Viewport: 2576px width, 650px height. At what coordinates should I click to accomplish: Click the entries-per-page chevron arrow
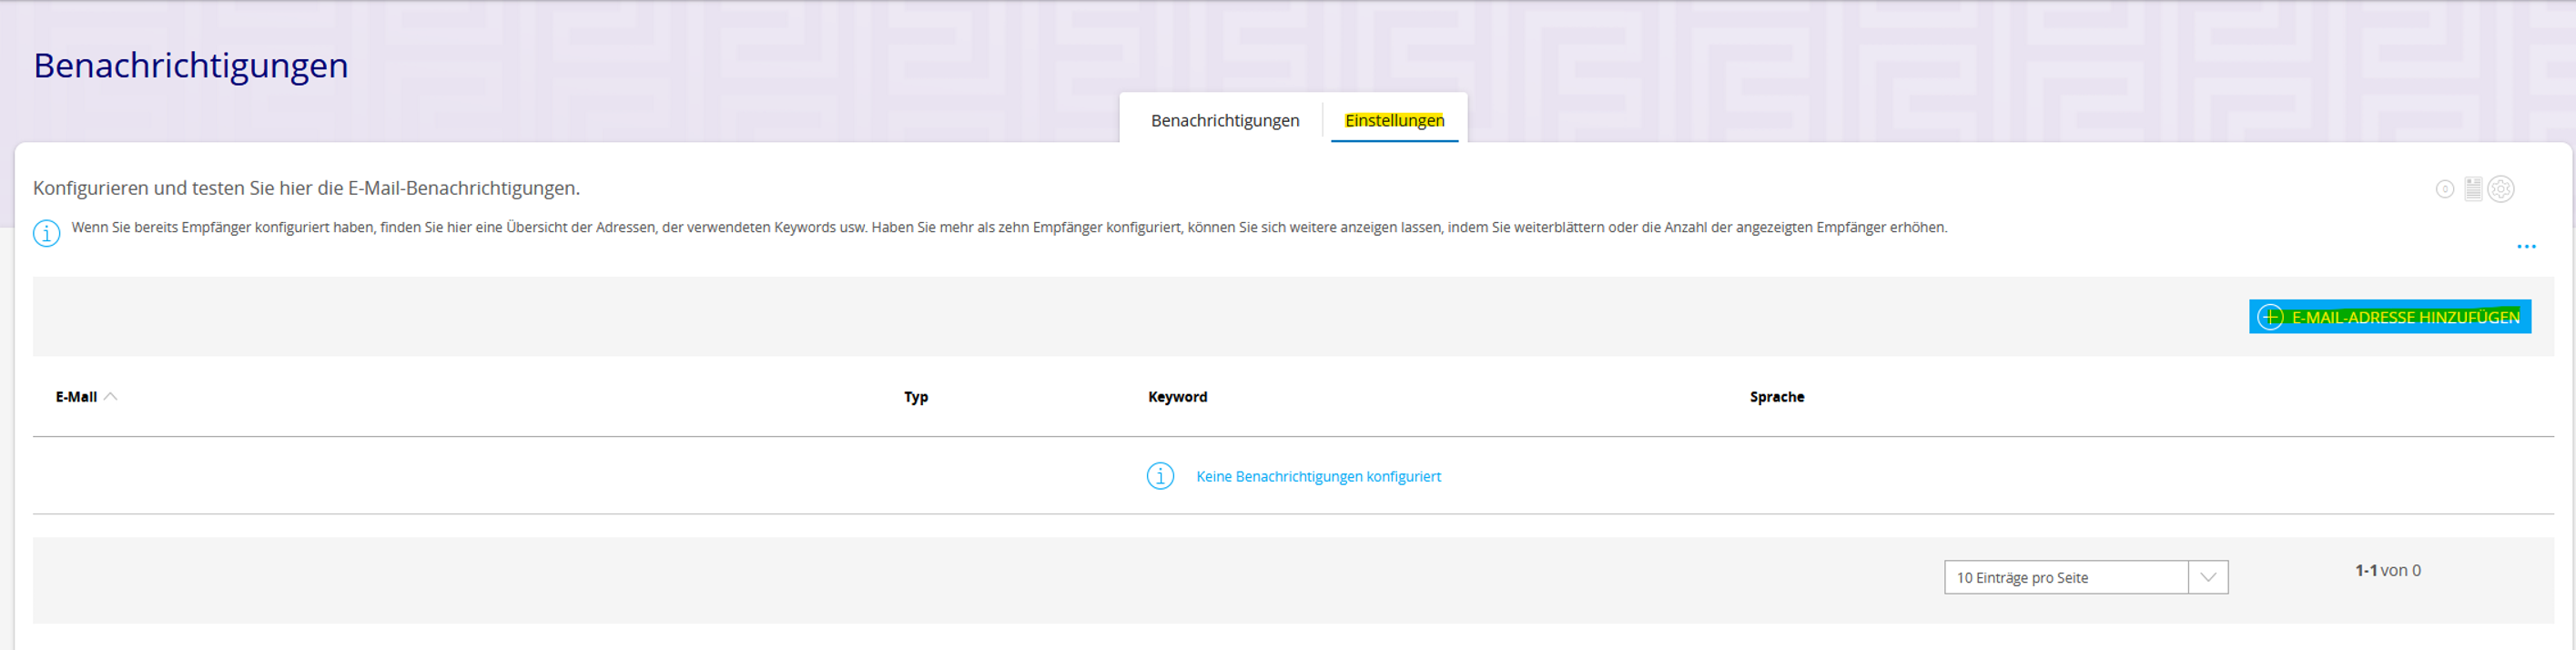tap(2208, 577)
